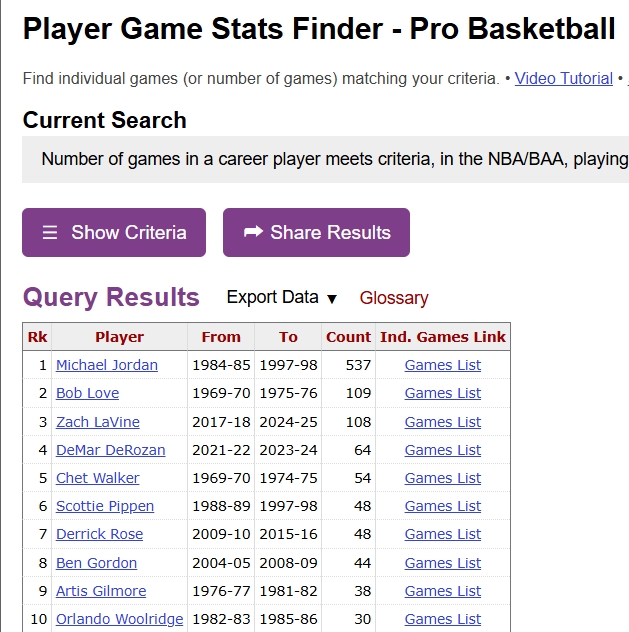Sort table by Player column header
The width and height of the screenshot is (629, 632).
pos(119,337)
